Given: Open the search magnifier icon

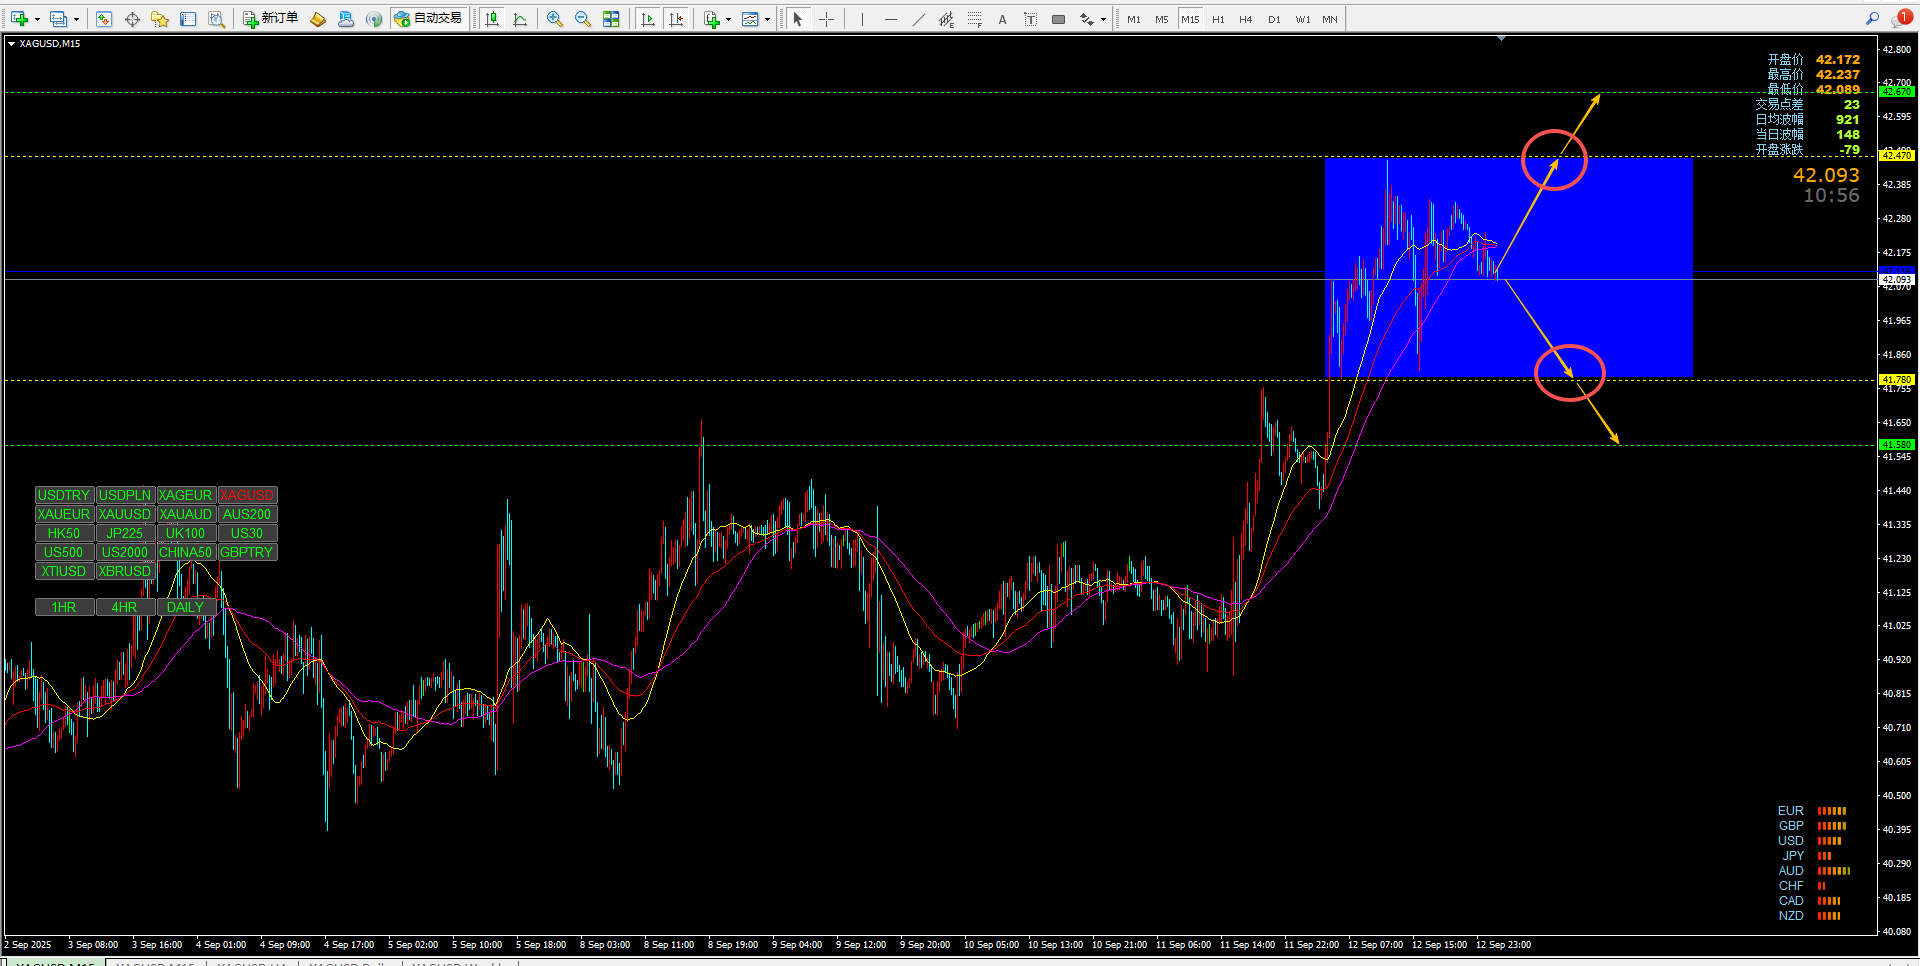Looking at the screenshot, I should click(1872, 19).
